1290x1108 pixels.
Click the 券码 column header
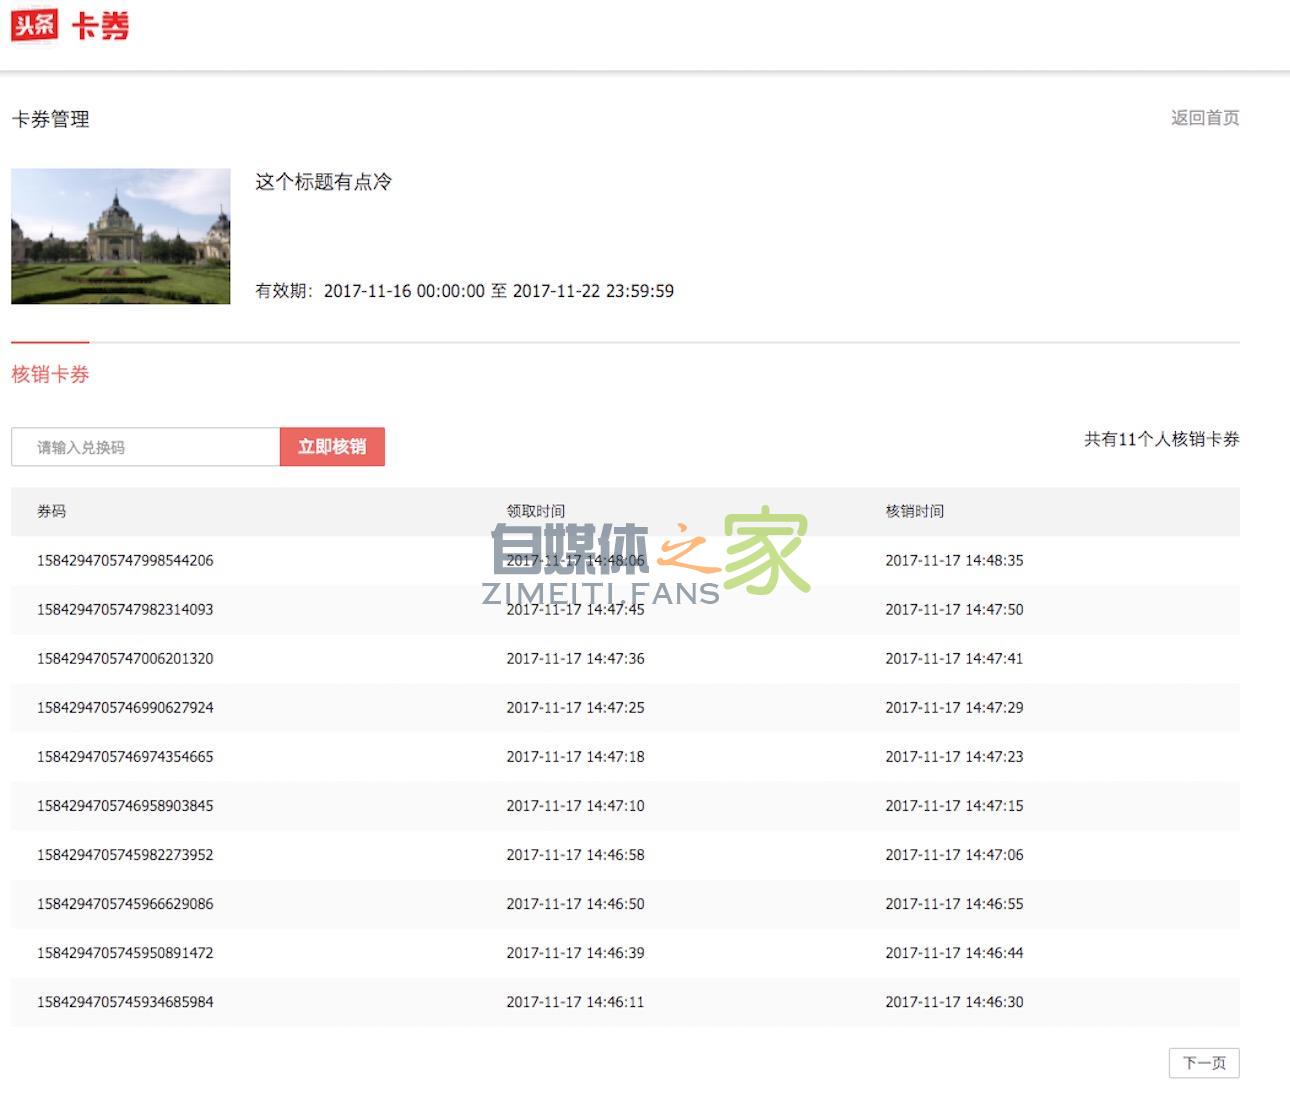[52, 511]
